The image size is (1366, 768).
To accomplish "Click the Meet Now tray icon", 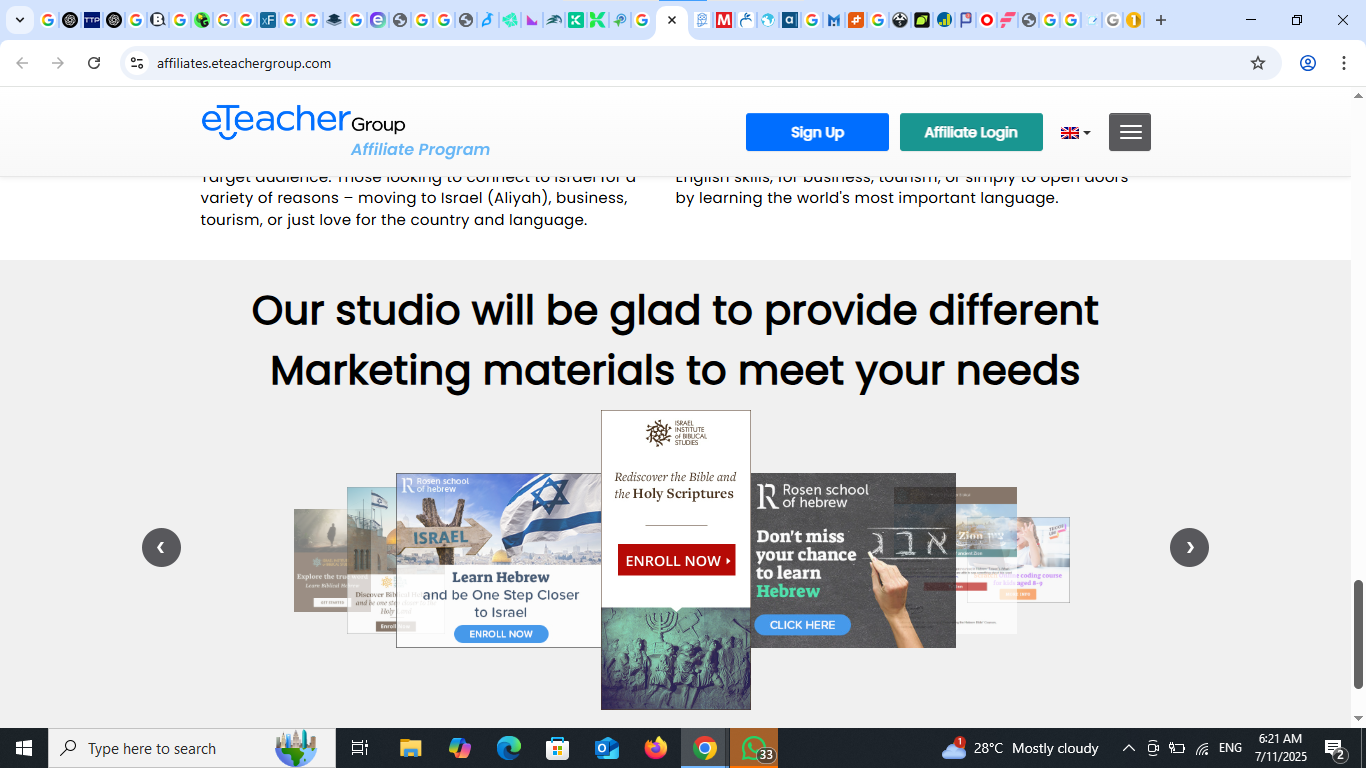I will [1153, 748].
